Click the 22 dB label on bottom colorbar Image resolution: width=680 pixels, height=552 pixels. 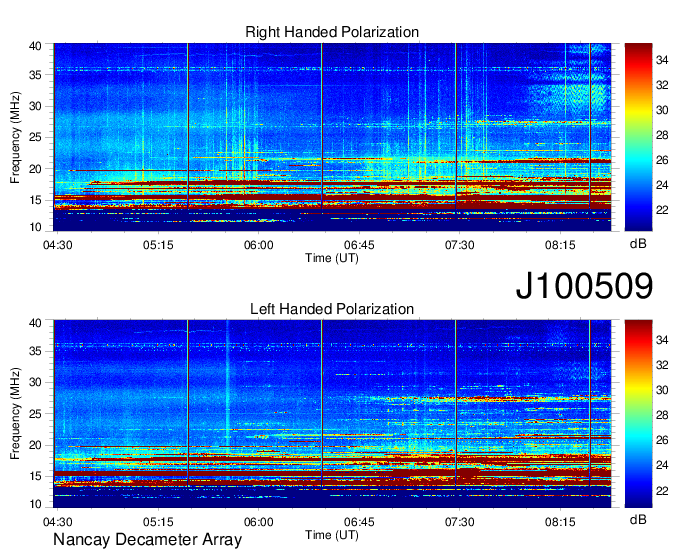click(662, 491)
